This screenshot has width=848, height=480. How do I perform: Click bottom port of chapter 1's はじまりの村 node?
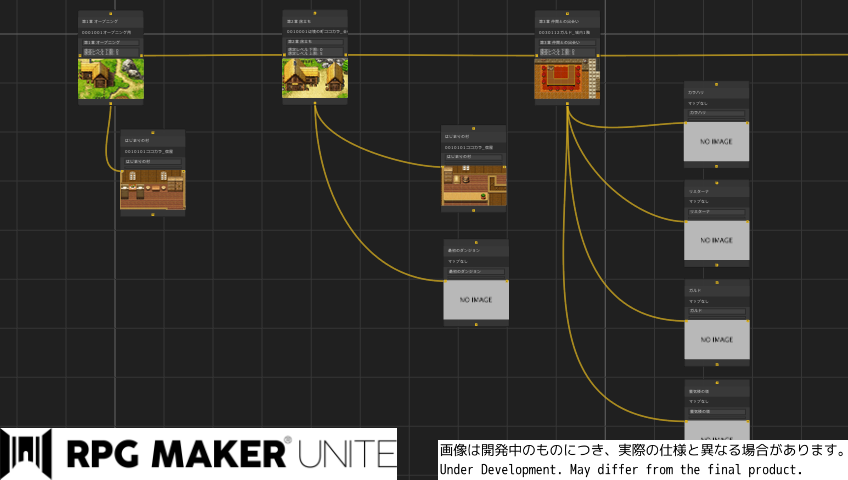point(153,215)
